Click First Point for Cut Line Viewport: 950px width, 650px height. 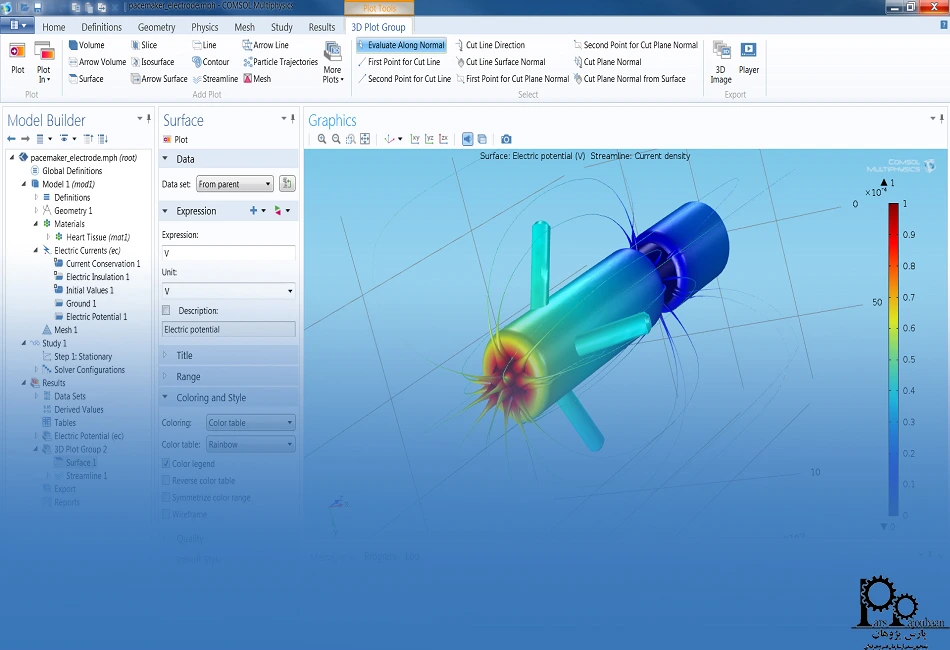click(405, 61)
